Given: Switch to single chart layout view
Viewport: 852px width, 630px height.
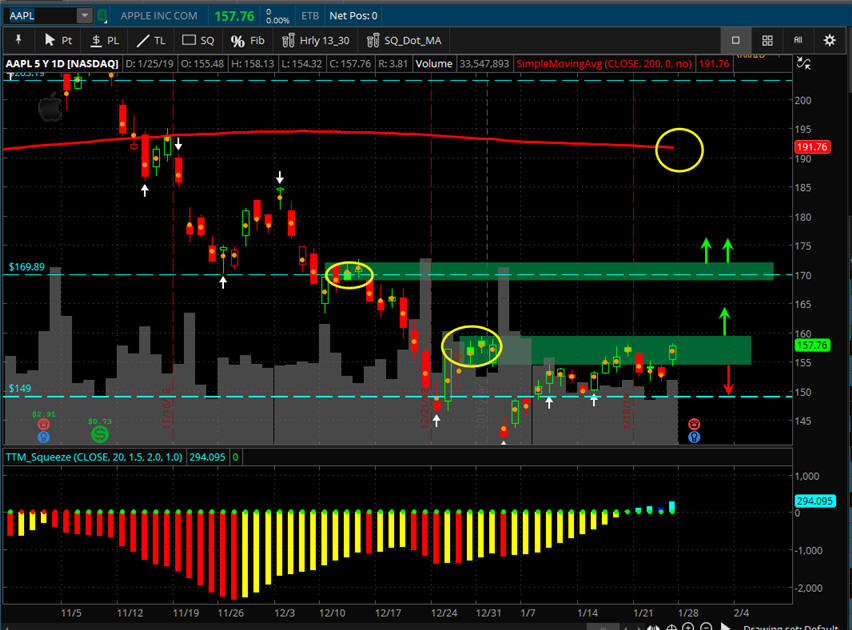Looking at the screenshot, I should [735, 41].
